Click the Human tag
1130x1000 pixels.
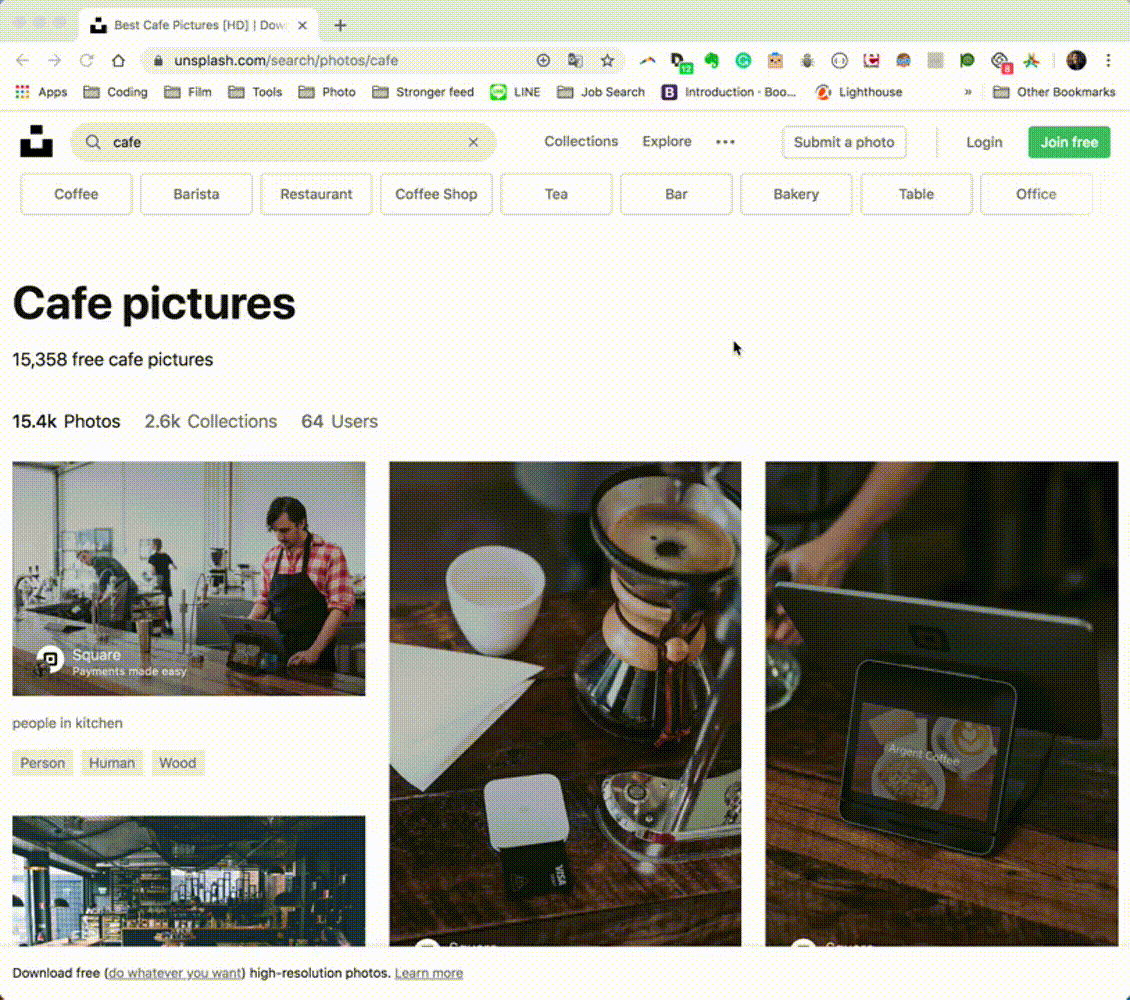pos(112,763)
